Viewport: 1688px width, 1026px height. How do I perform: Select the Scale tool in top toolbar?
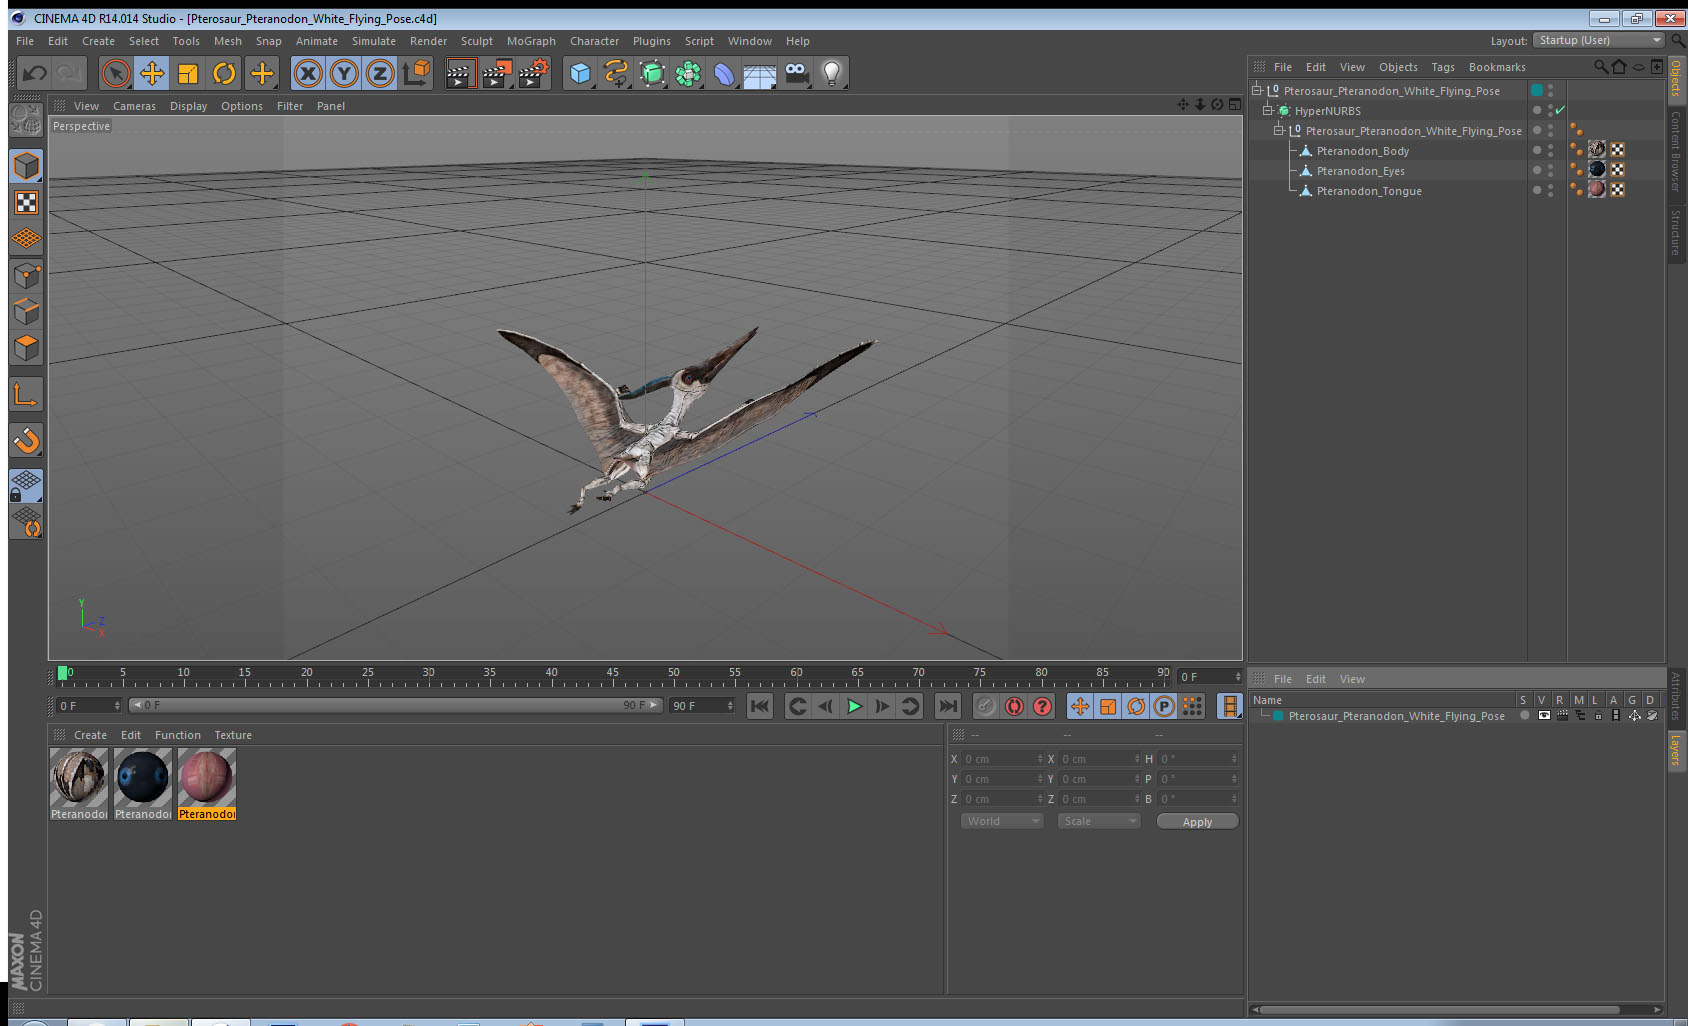point(188,73)
